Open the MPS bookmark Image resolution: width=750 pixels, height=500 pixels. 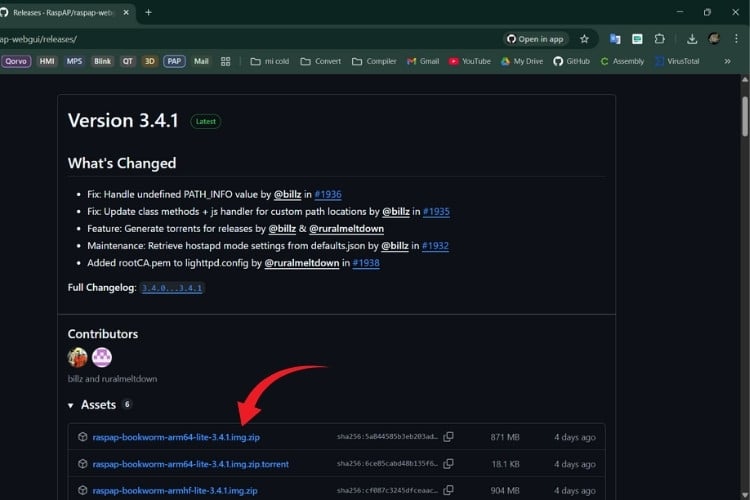(x=74, y=61)
